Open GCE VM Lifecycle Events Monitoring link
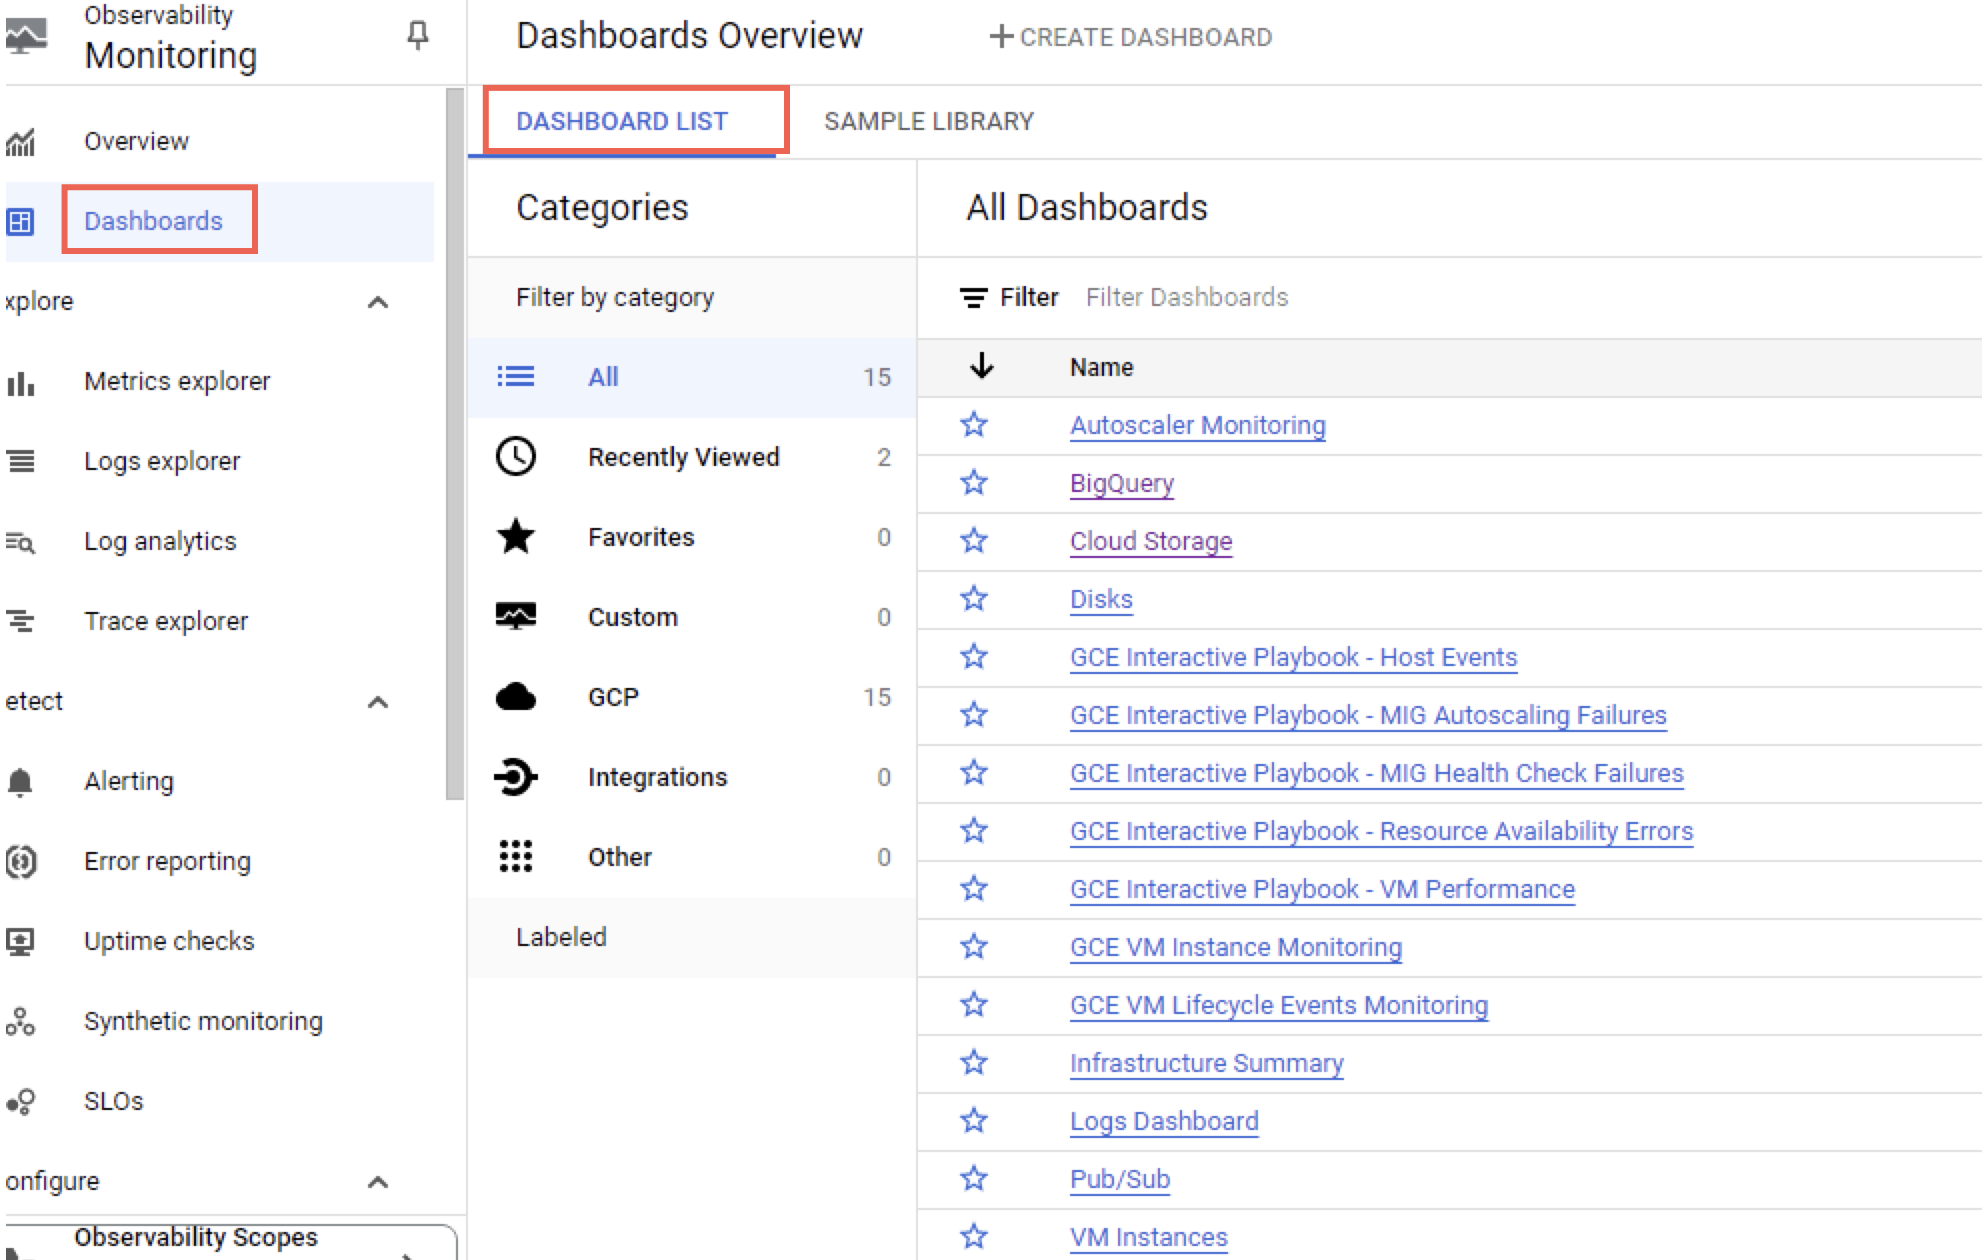 (x=1279, y=1005)
